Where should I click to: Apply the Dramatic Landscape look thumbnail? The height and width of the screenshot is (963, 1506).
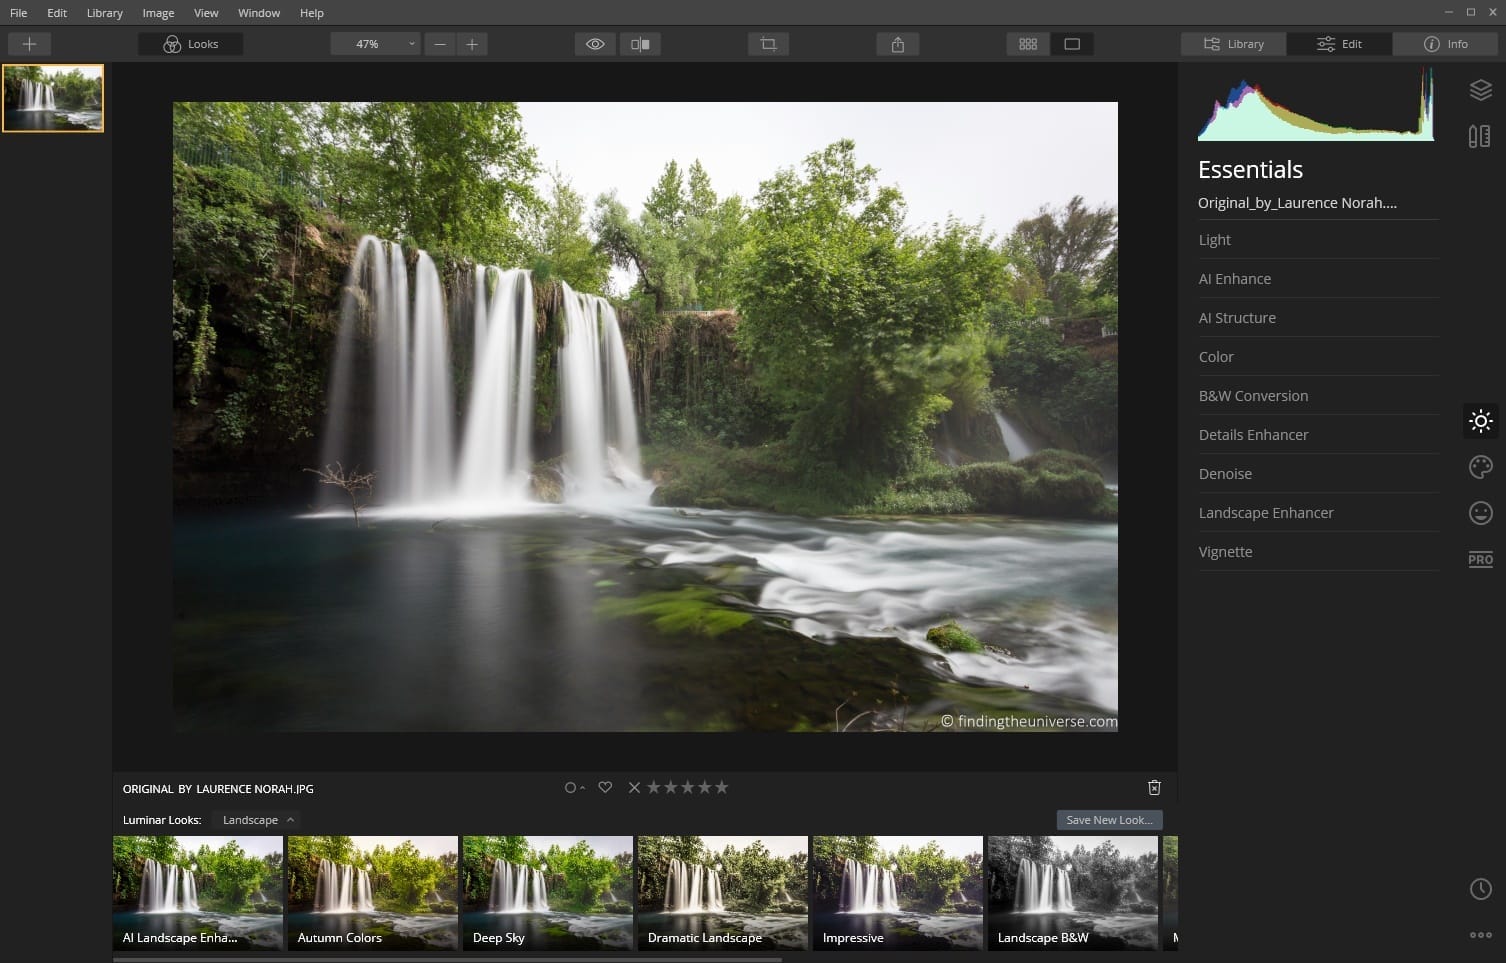722,892
